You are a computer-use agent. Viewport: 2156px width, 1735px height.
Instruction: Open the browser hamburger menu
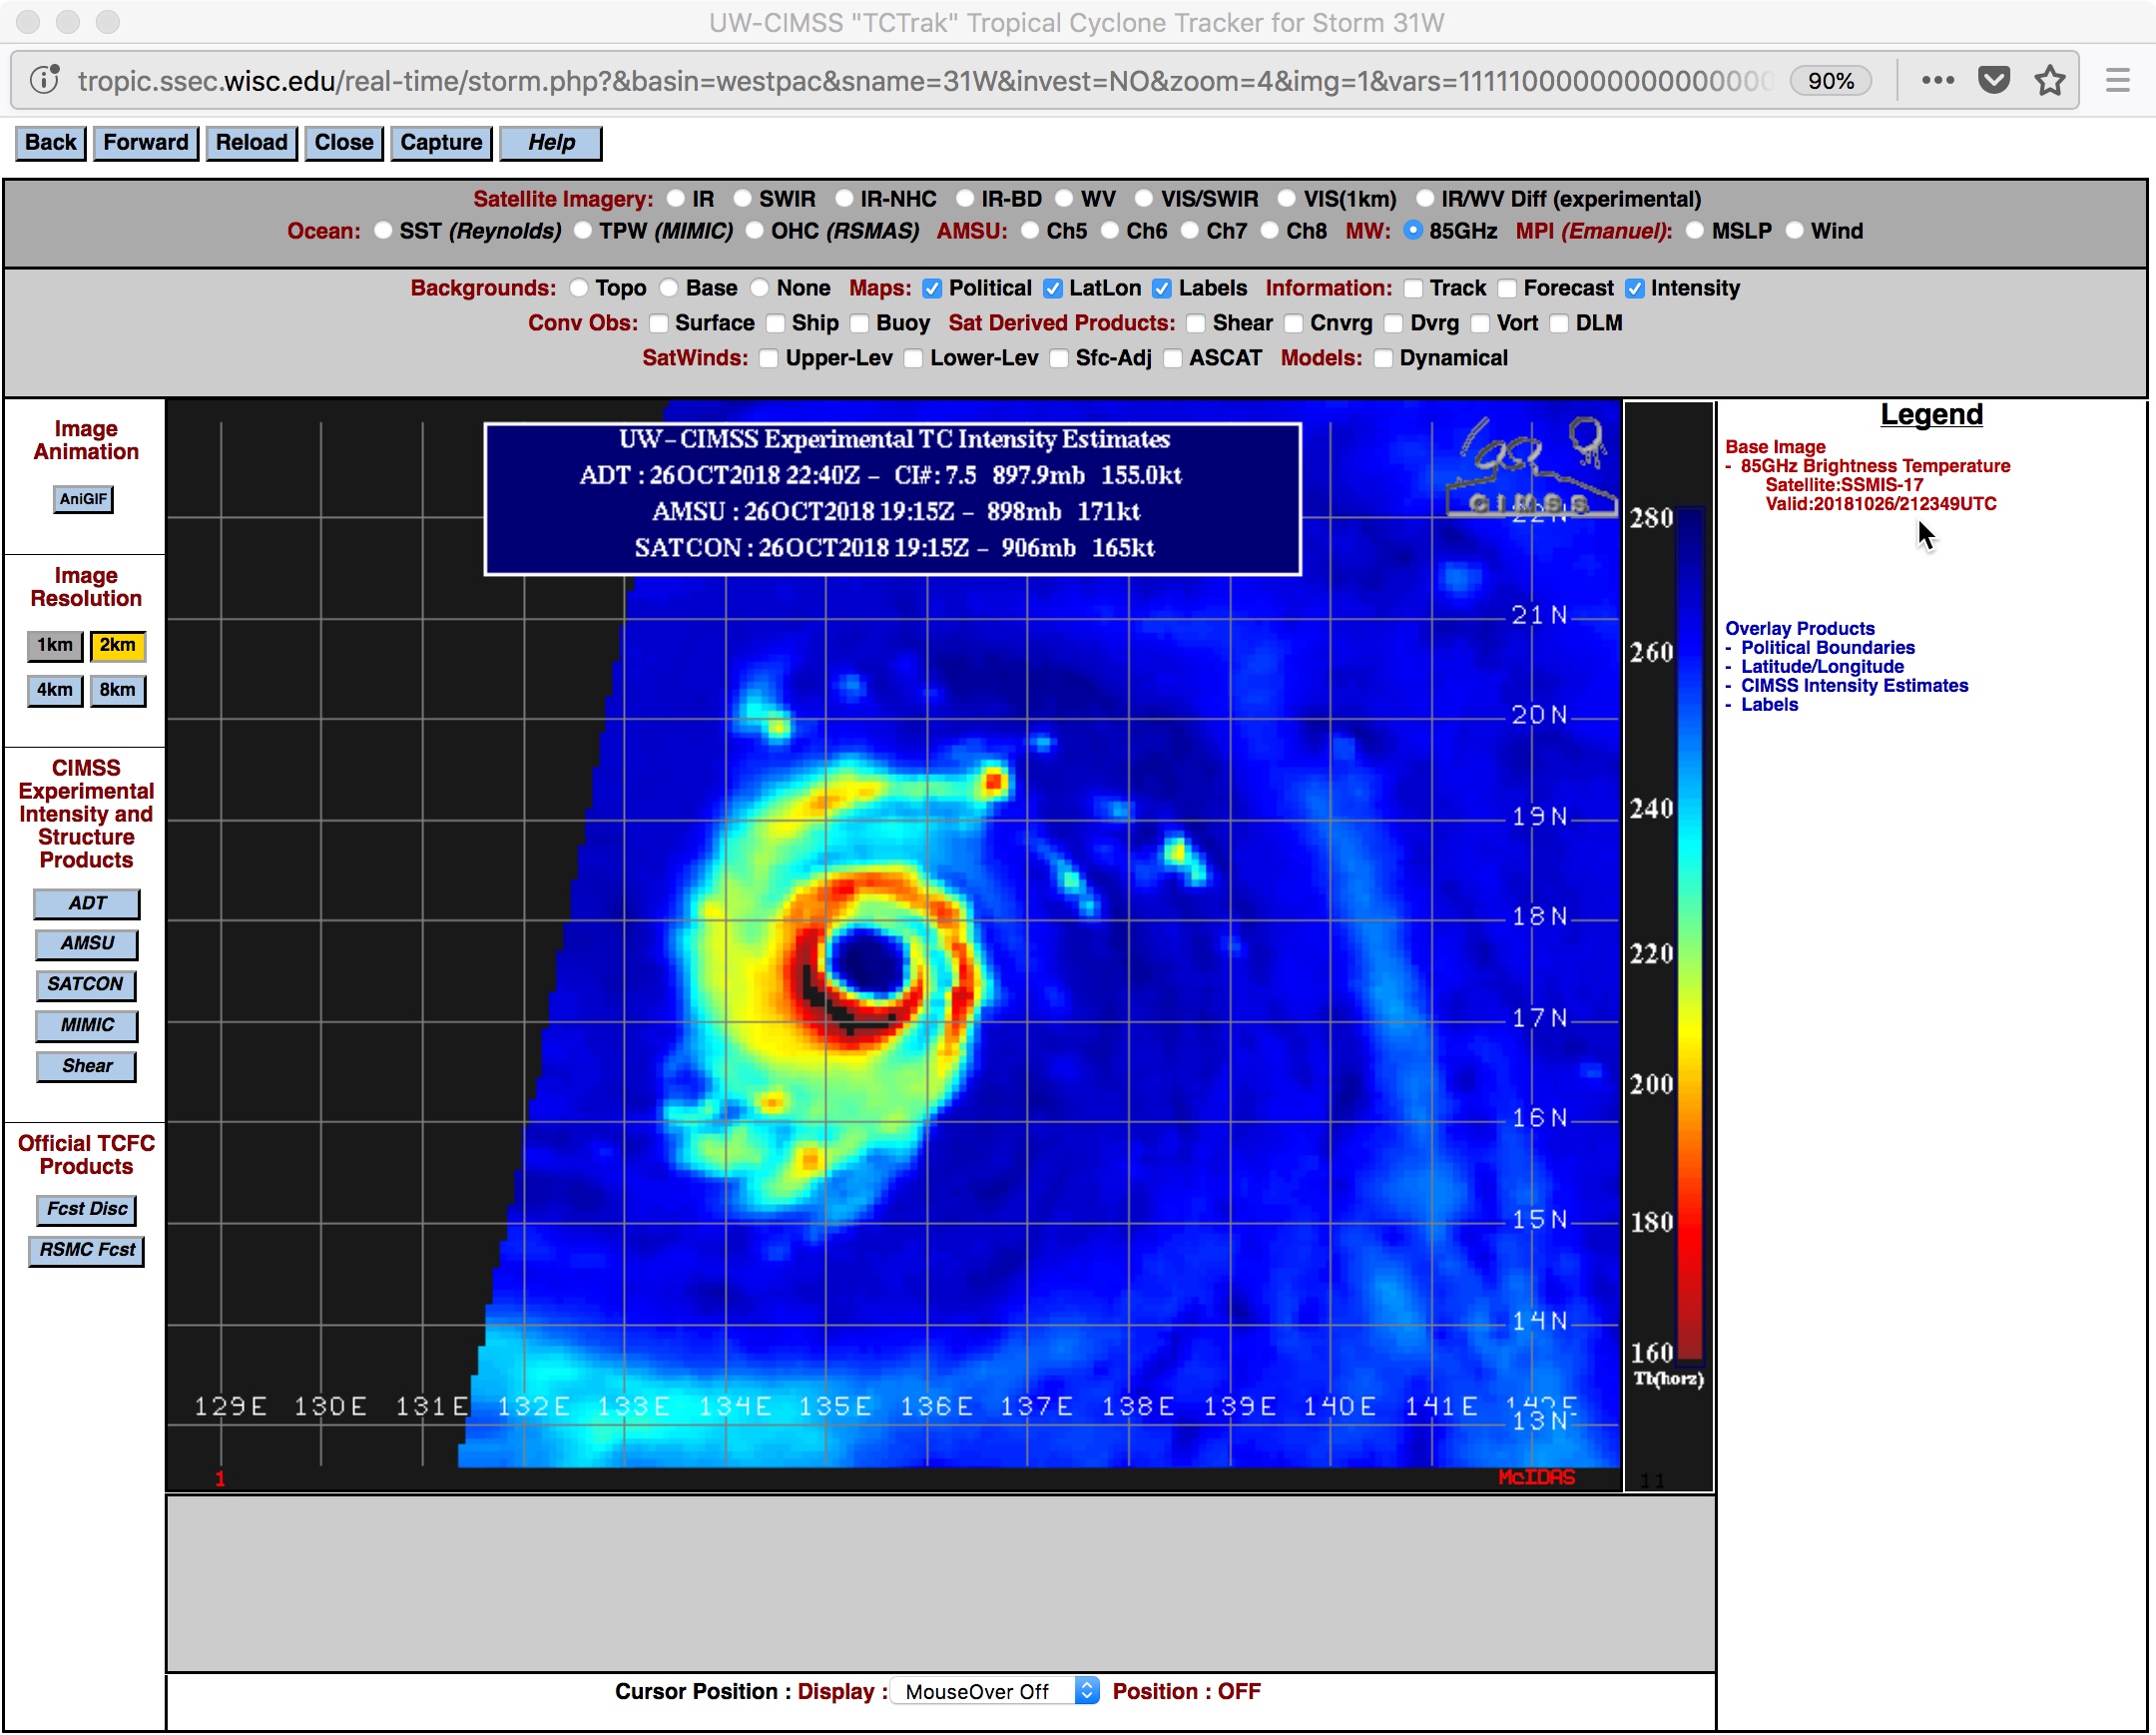[x=2117, y=80]
